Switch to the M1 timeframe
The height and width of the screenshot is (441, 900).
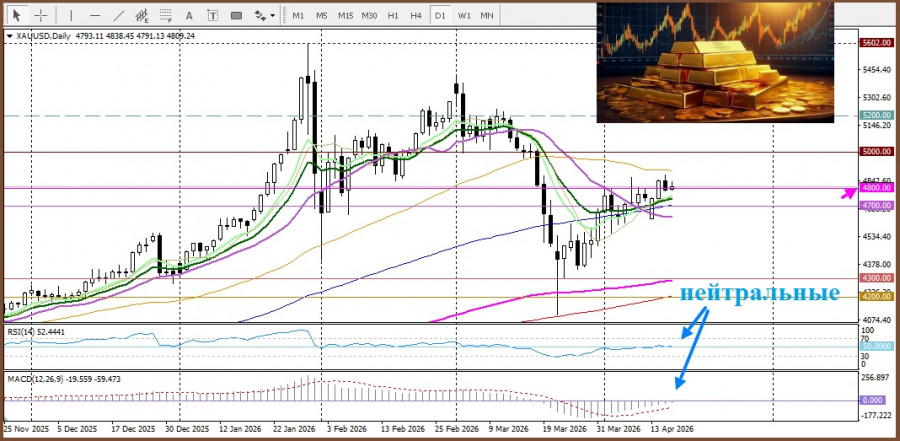point(298,15)
